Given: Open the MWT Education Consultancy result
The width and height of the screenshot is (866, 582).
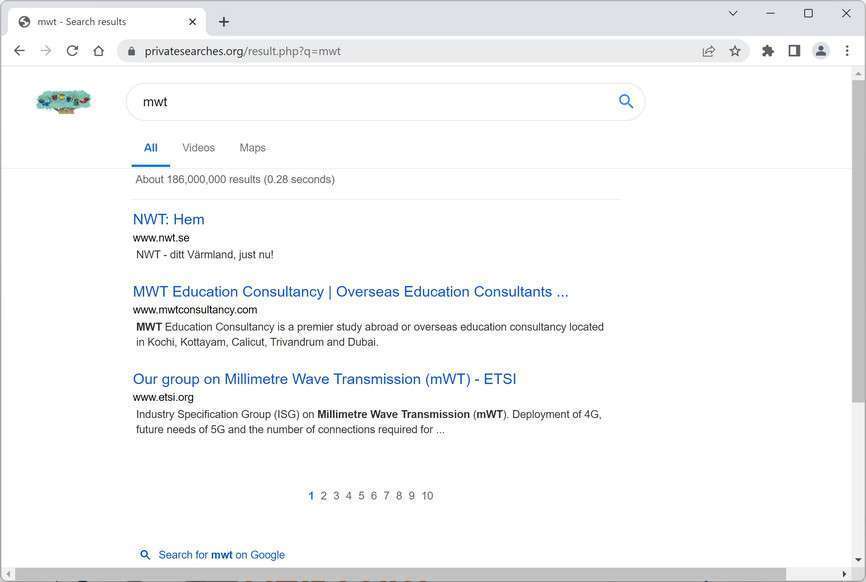Looking at the screenshot, I should (350, 292).
